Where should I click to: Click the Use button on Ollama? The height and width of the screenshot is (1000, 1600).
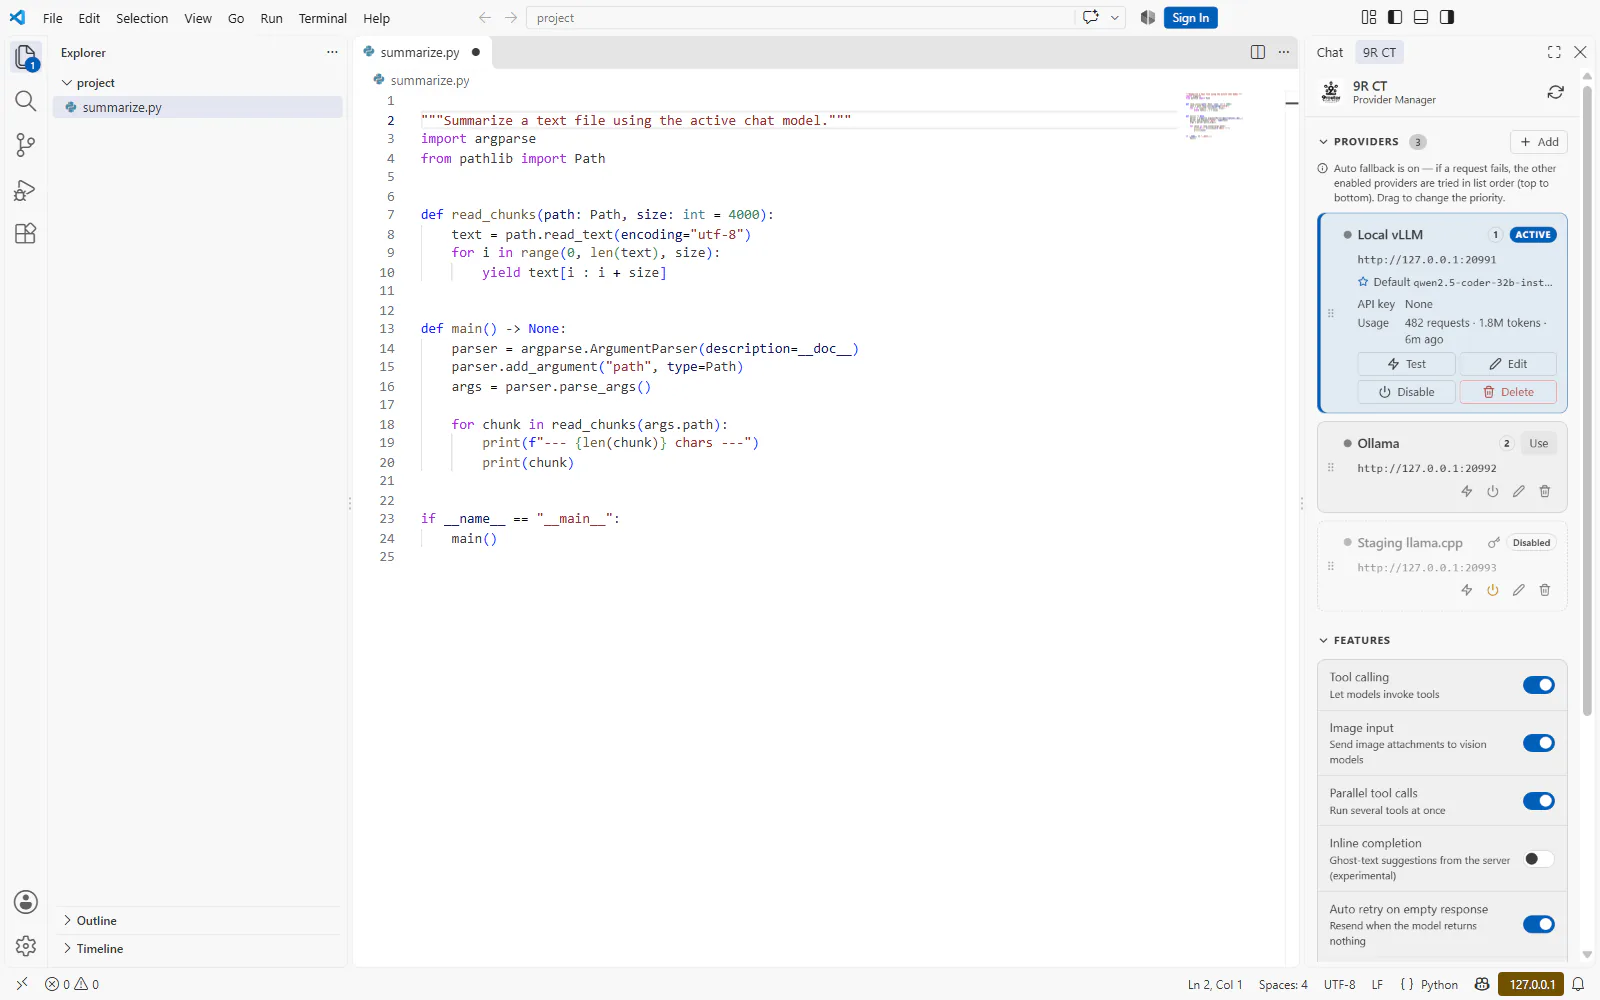click(1538, 443)
